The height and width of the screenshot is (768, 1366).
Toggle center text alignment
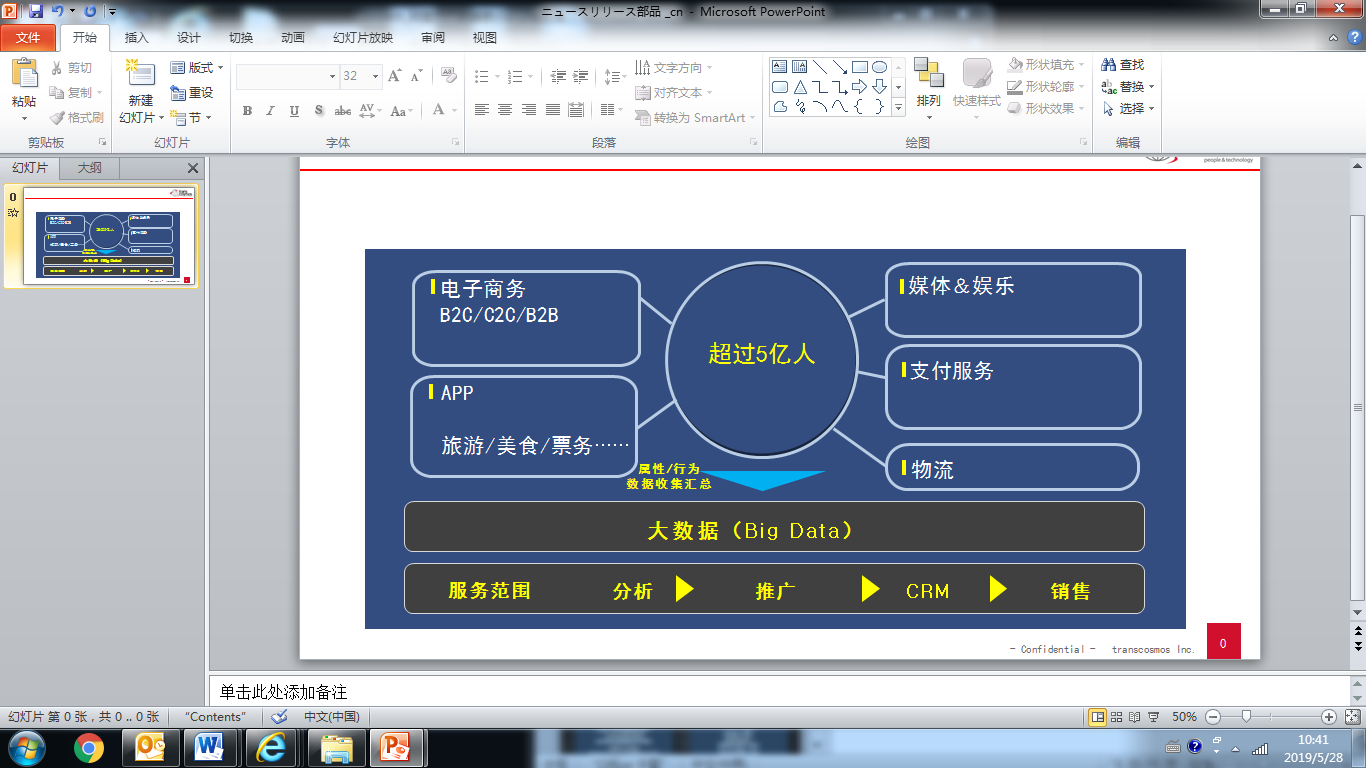[x=505, y=110]
